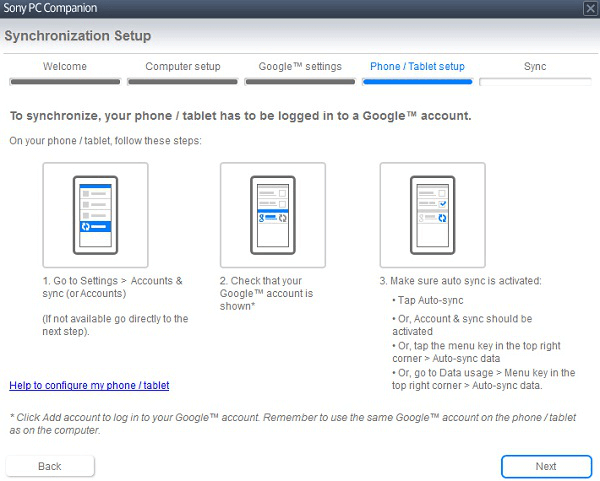Select the Sync step tab
Image resolution: width=600 pixels, height=481 pixels.
coord(535,66)
